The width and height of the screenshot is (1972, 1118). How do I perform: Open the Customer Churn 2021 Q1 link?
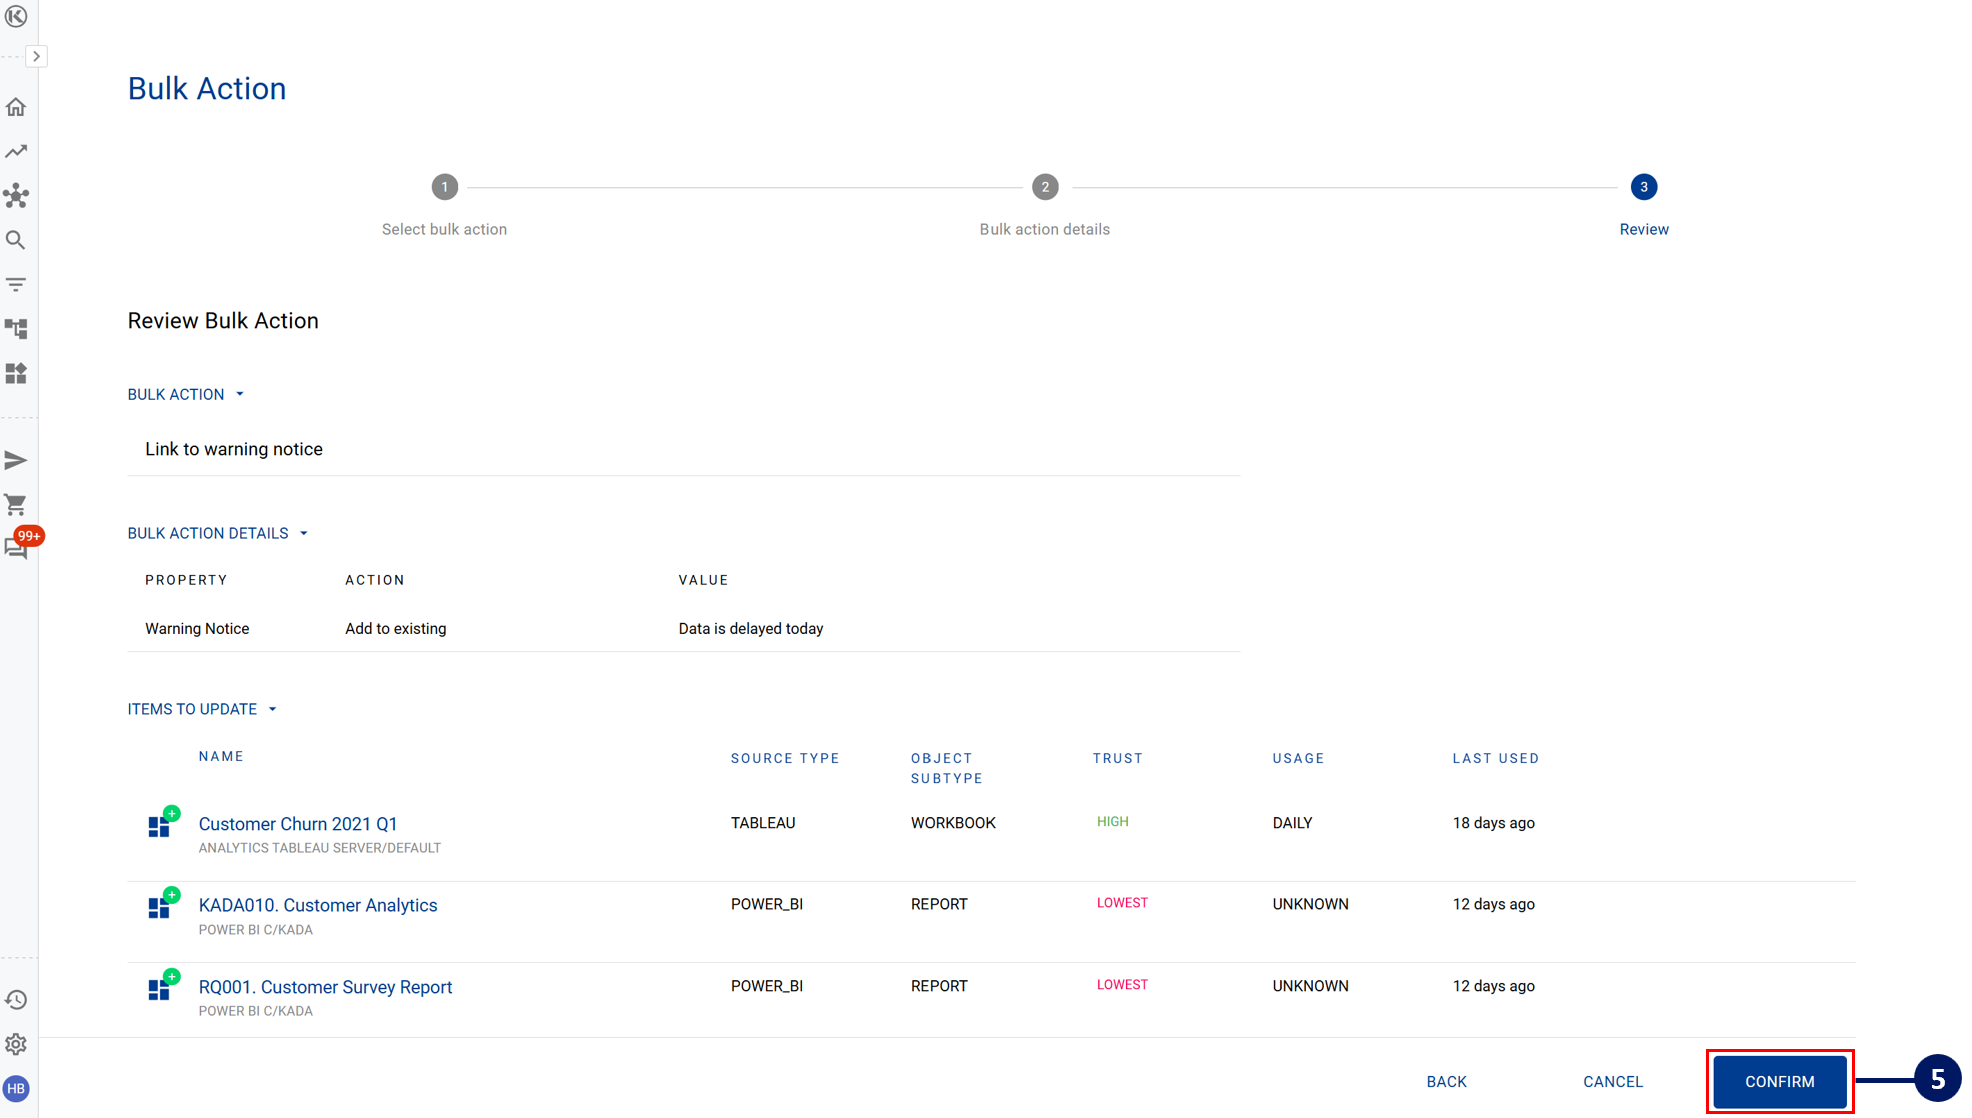pyautogui.click(x=298, y=824)
